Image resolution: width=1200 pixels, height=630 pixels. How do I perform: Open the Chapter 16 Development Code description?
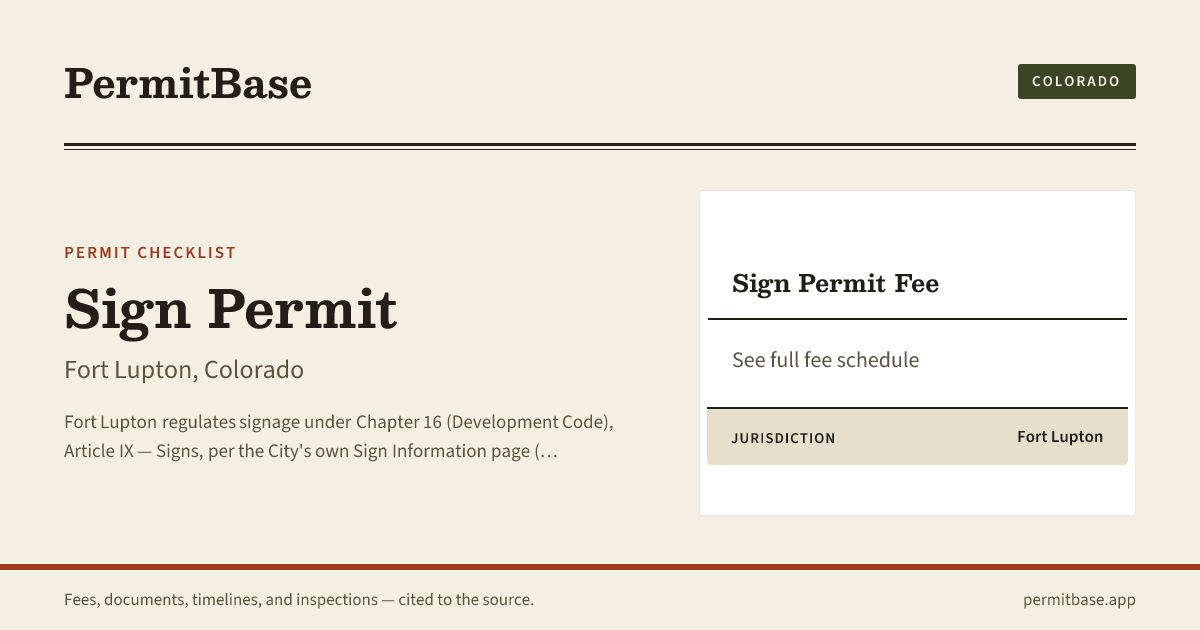[339, 422]
